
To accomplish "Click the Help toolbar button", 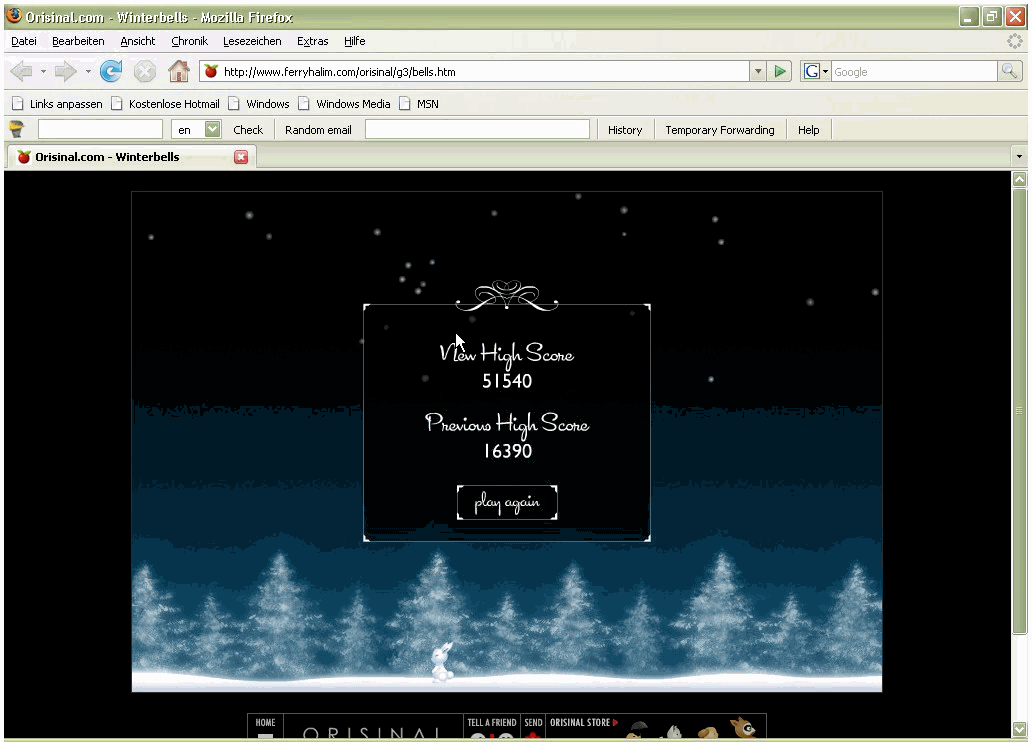I will coord(808,130).
